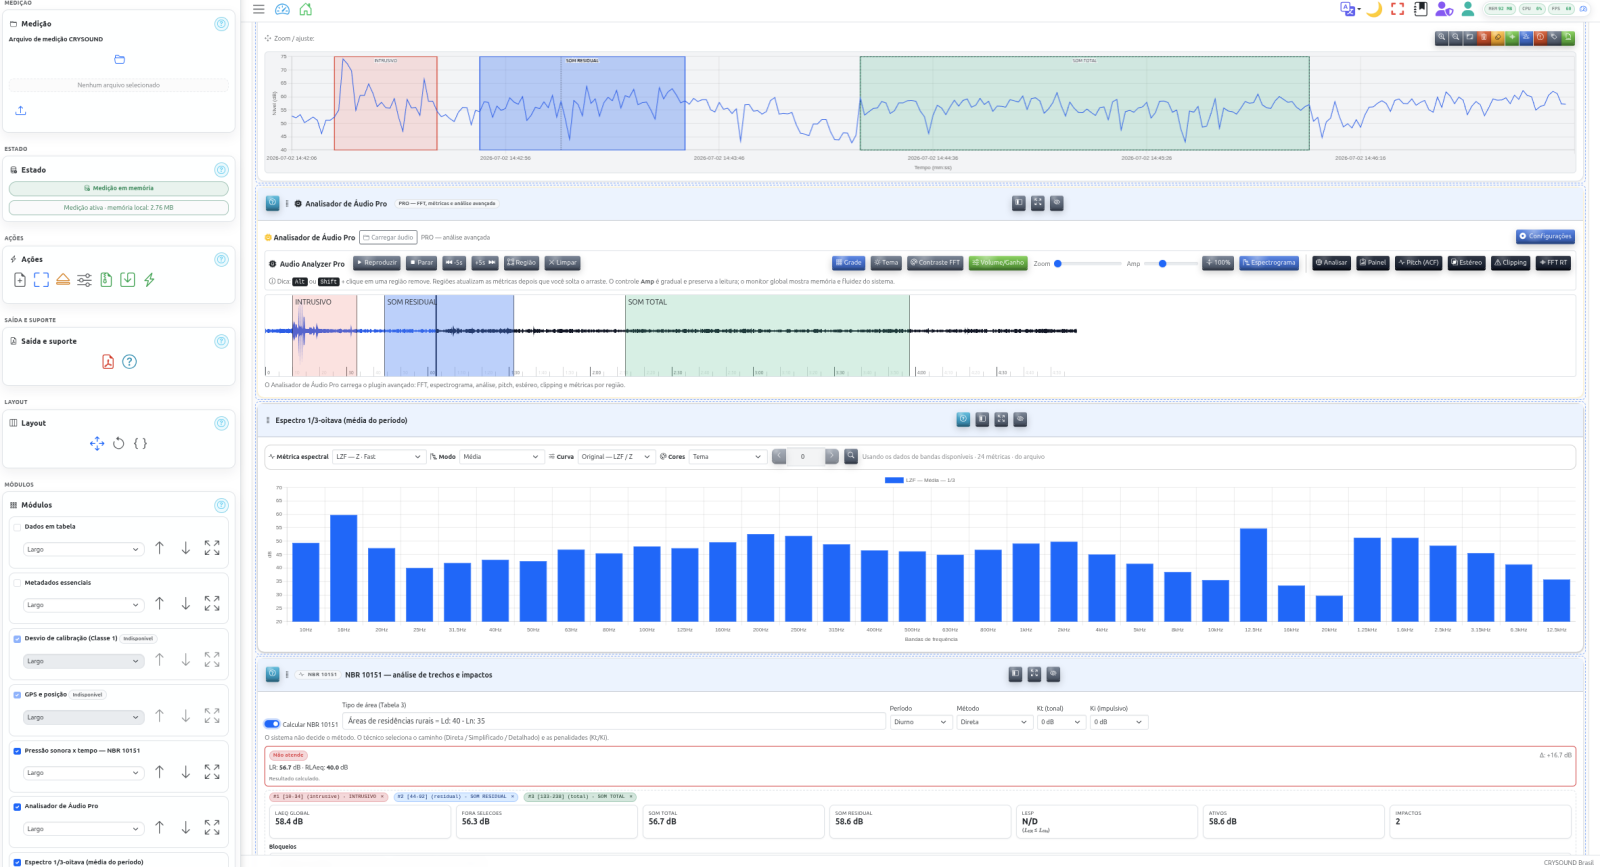1600x867 pixels.
Task: Delete region using the red trash toolbar icon
Action: point(1484,38)
